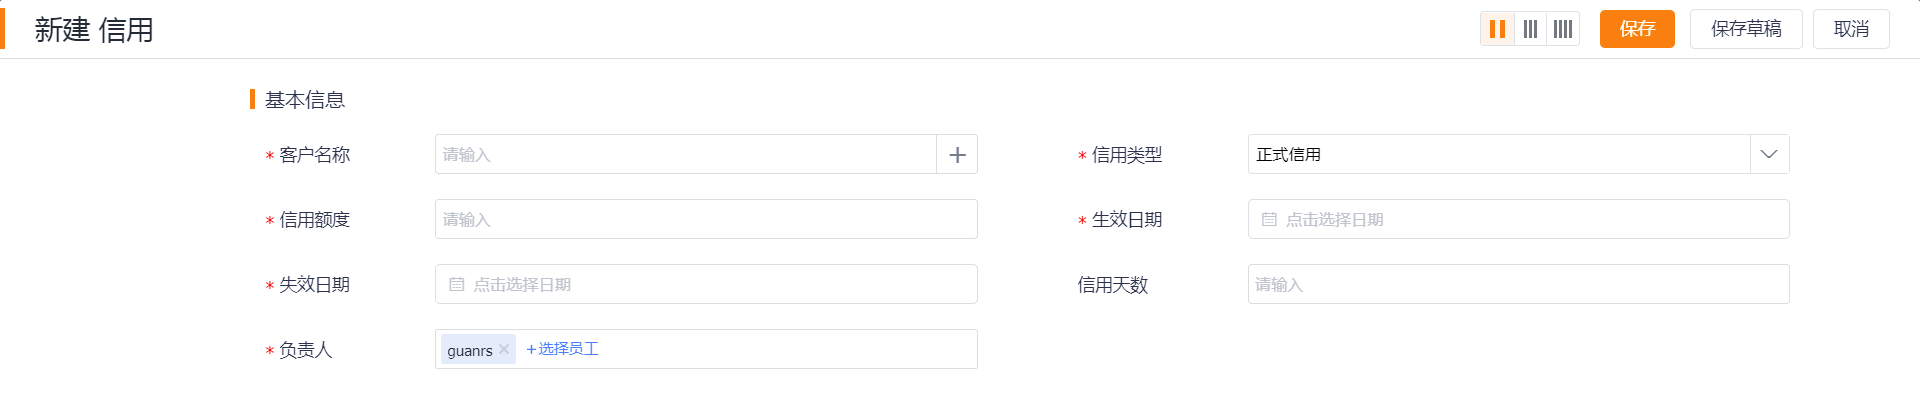The height and width of the screenshot is (404, 1920).
Task: Open 生效日期 date picker field
Action: 1518,219
